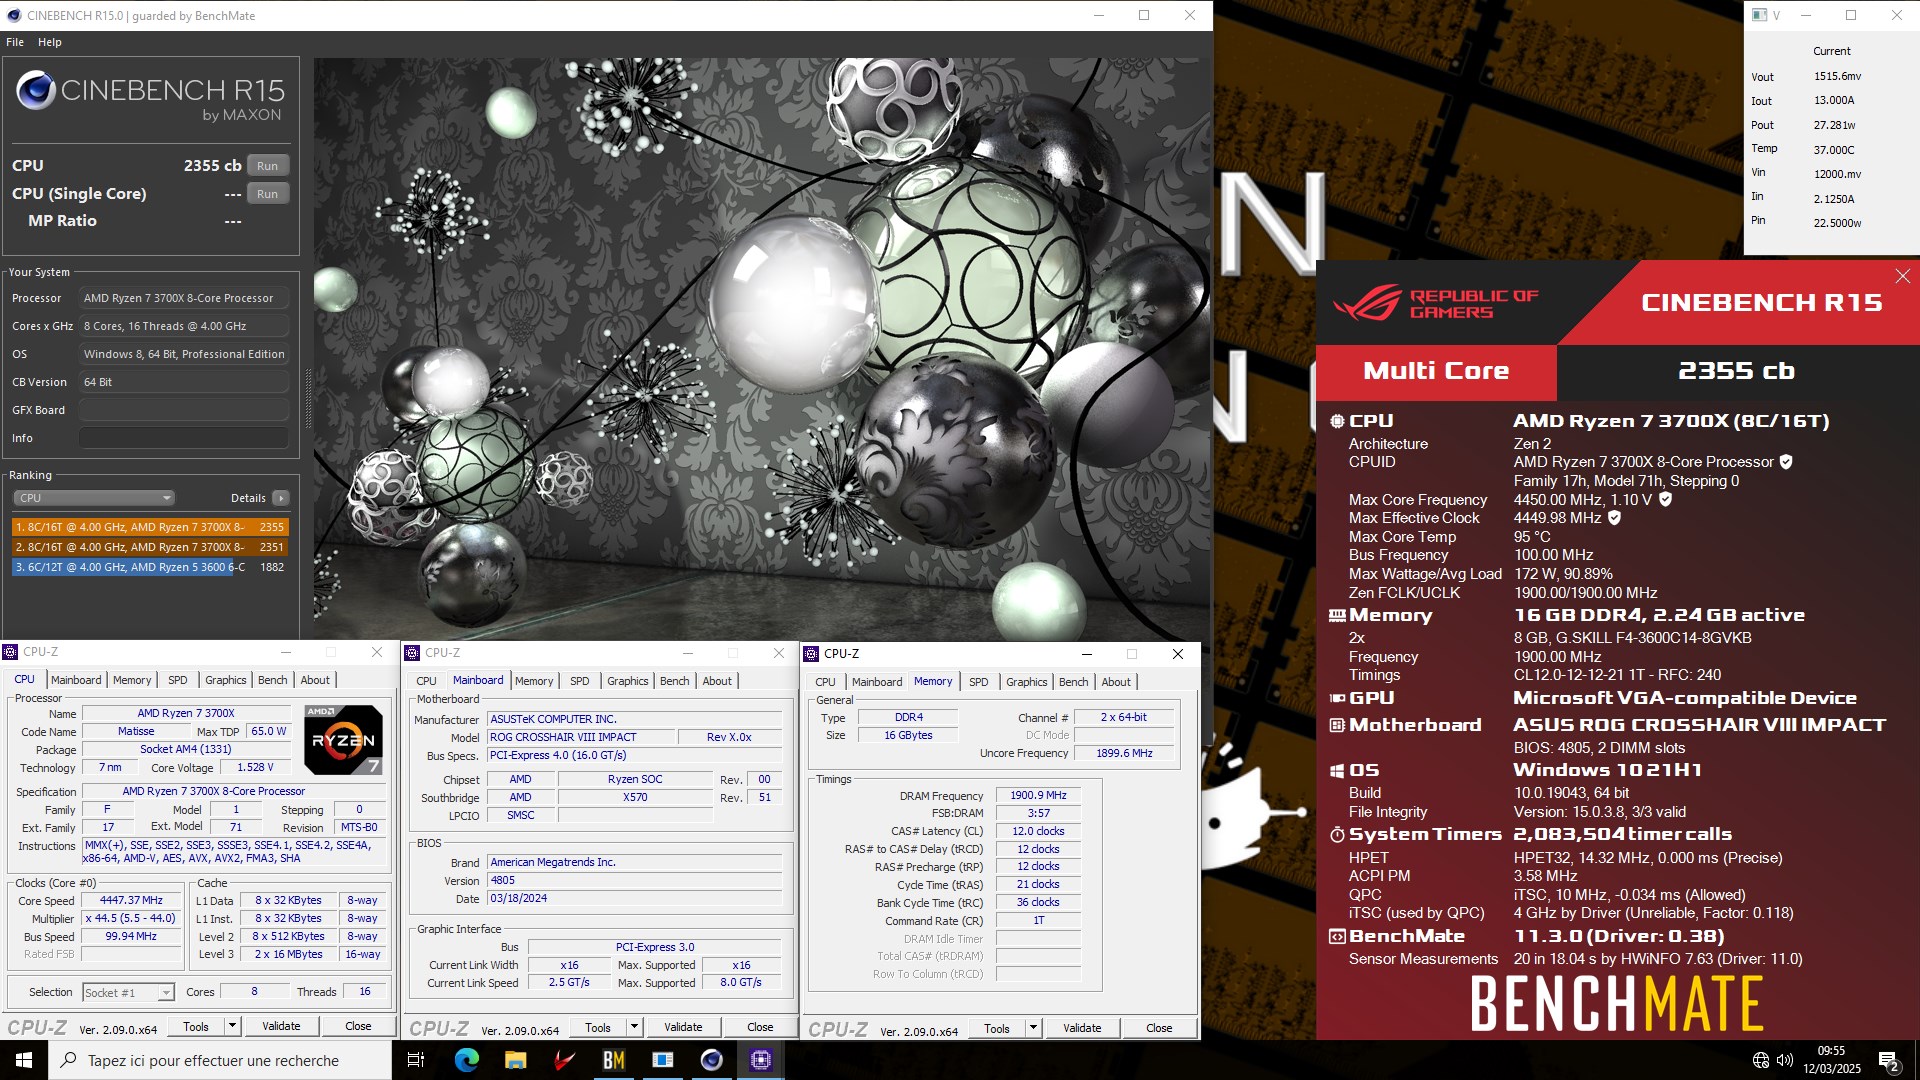
Task: Click Multiplier x 44.5 value
Action: tap(132, 918)
